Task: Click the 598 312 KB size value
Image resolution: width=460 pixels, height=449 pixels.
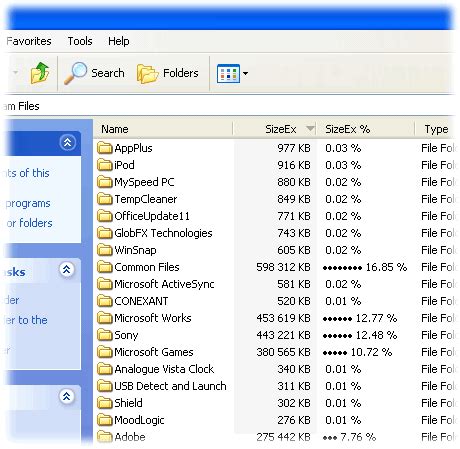Action: point(283,267)
